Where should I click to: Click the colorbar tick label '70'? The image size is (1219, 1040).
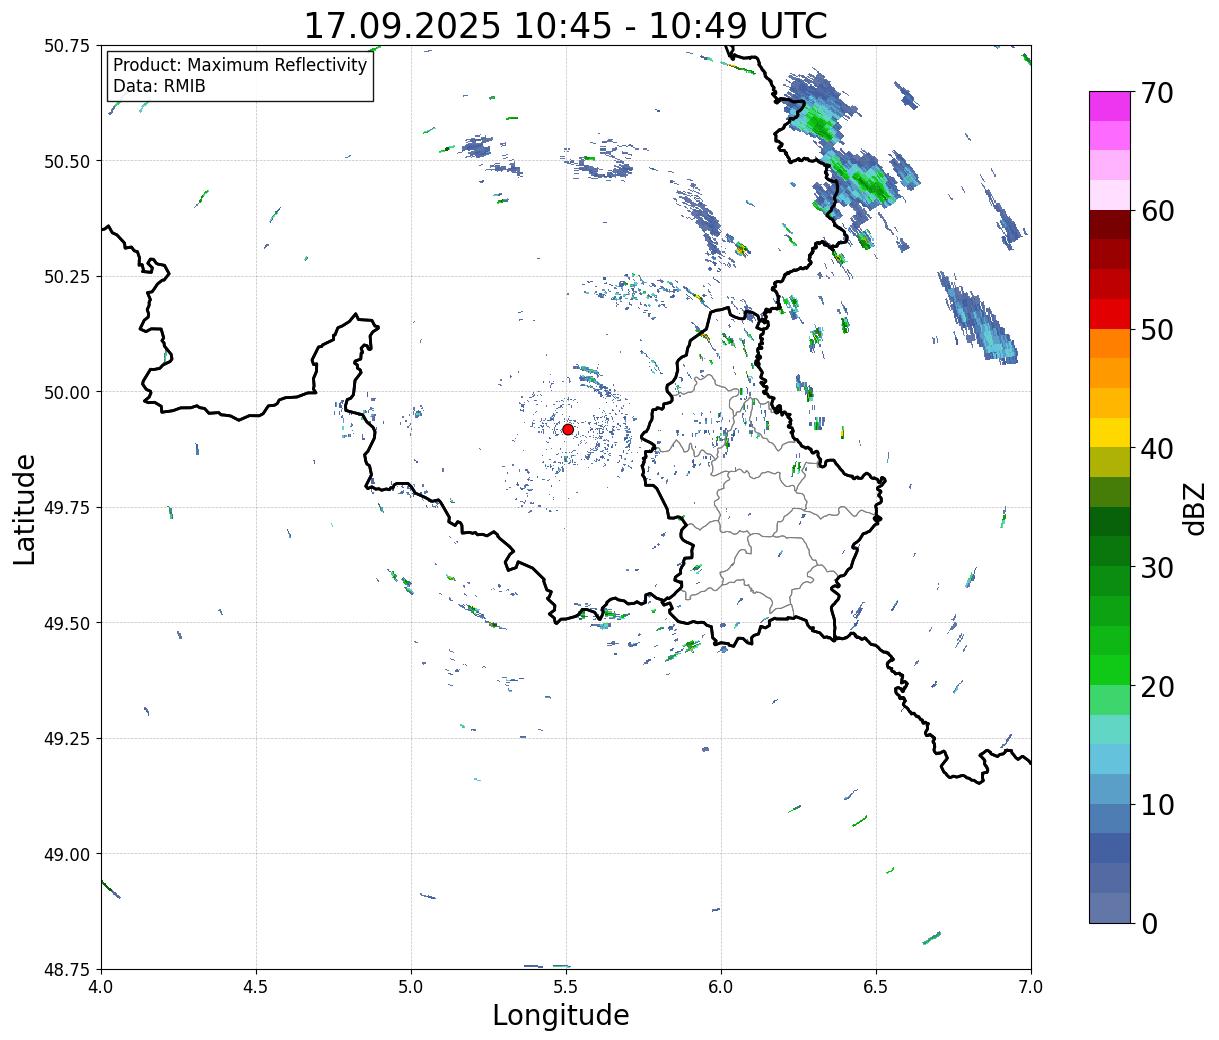tap(1156, 93)
